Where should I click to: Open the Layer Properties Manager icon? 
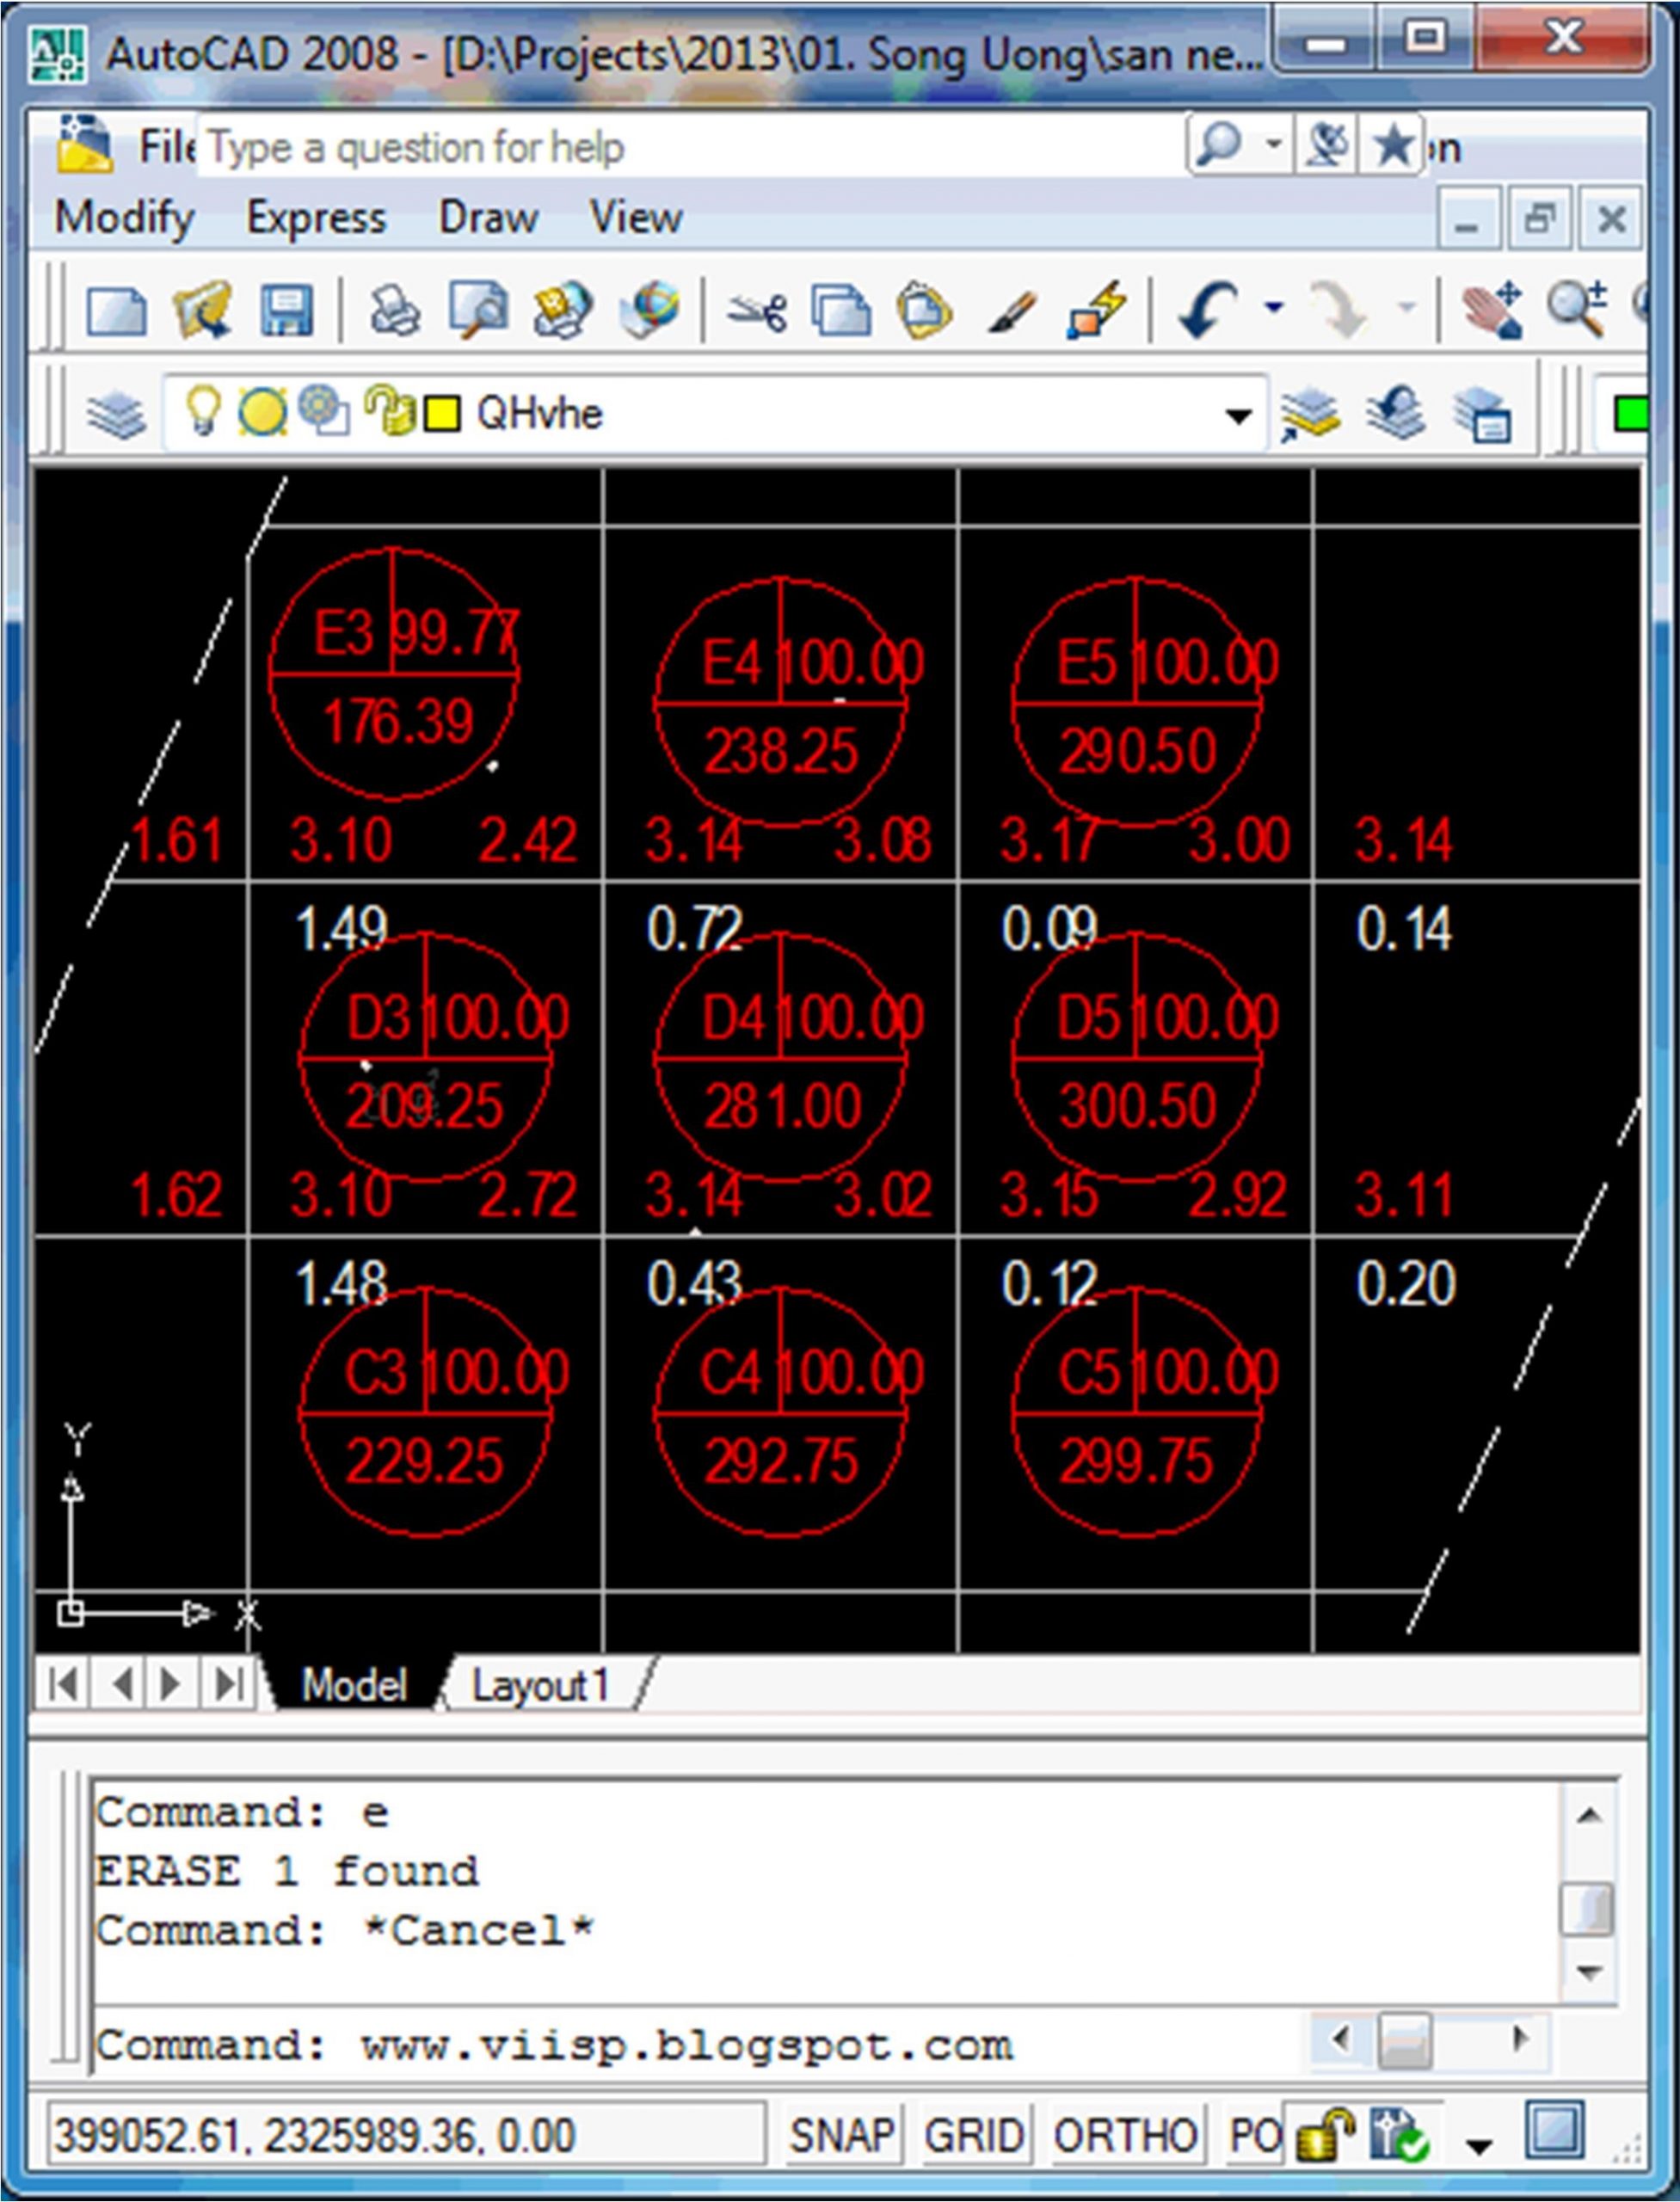point(116,414)
